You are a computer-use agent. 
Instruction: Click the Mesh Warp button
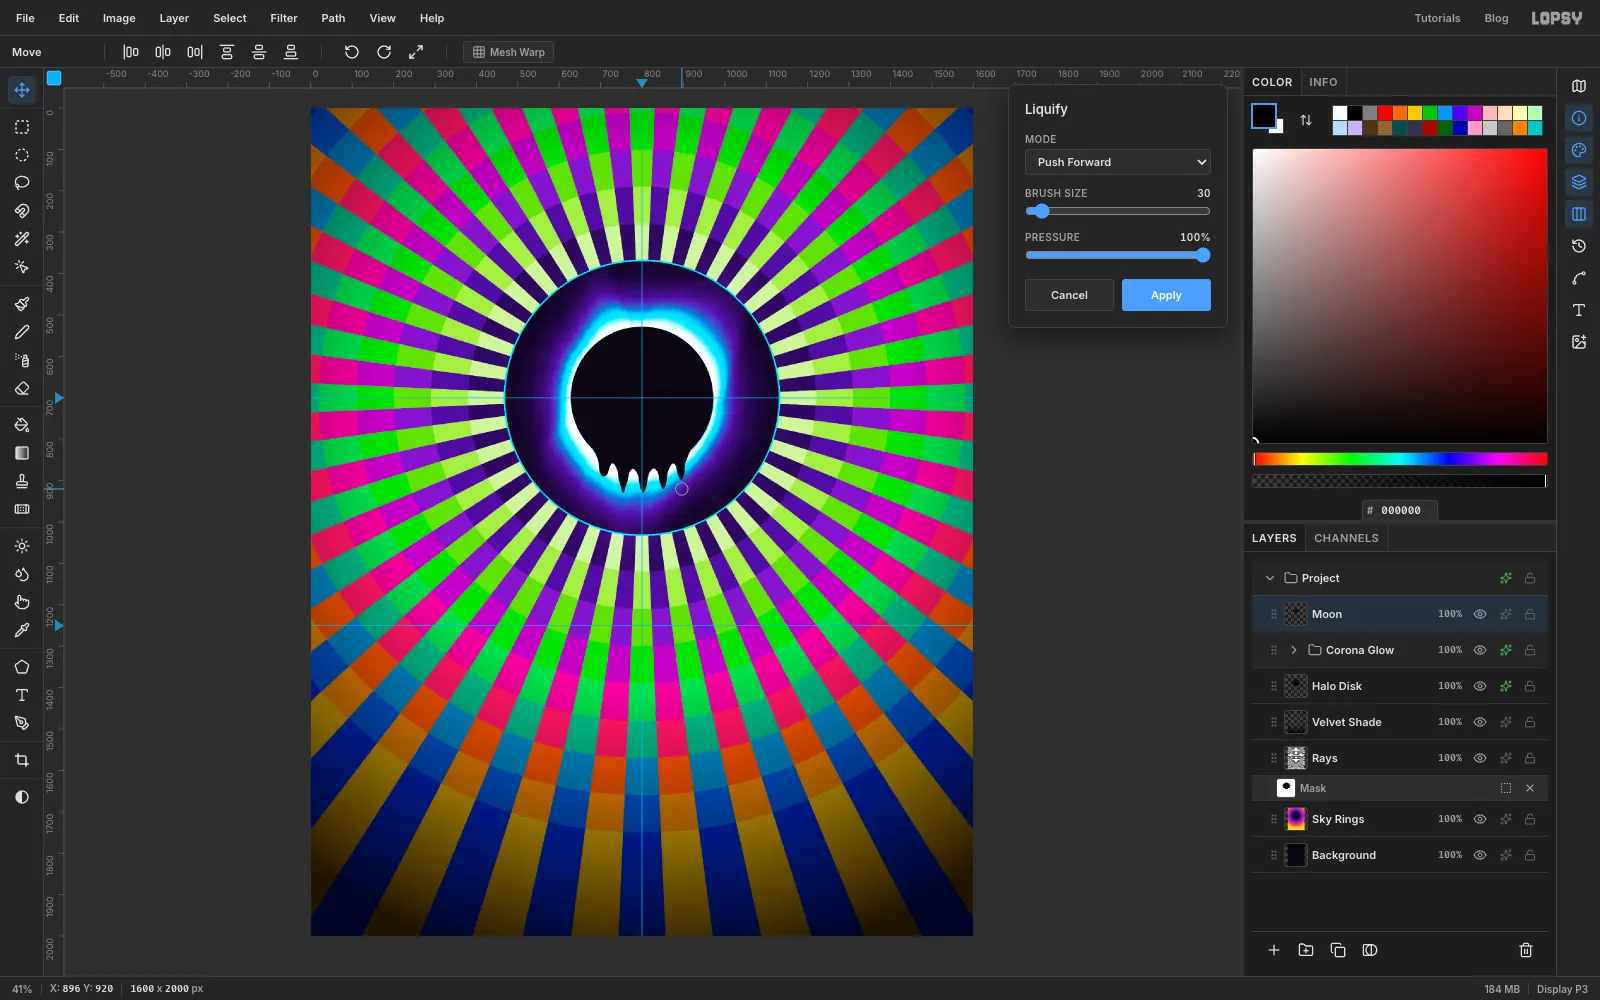tap(509, 52)
